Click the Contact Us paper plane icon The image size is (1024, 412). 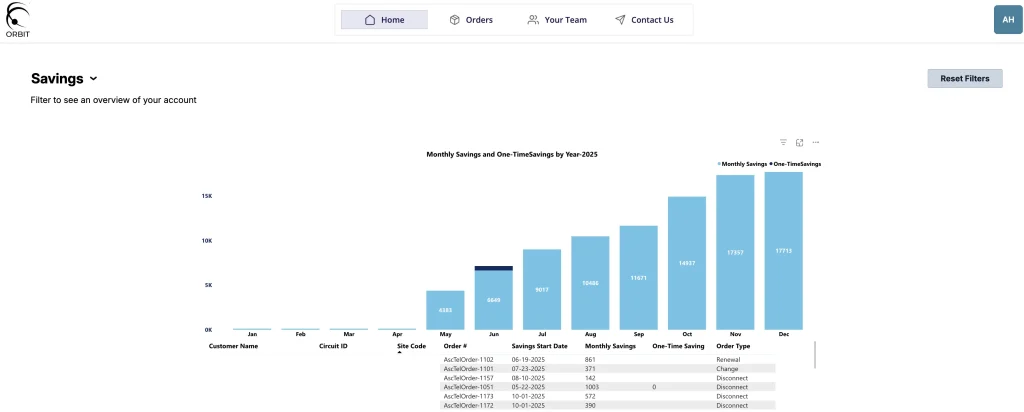tap(620, 20)
